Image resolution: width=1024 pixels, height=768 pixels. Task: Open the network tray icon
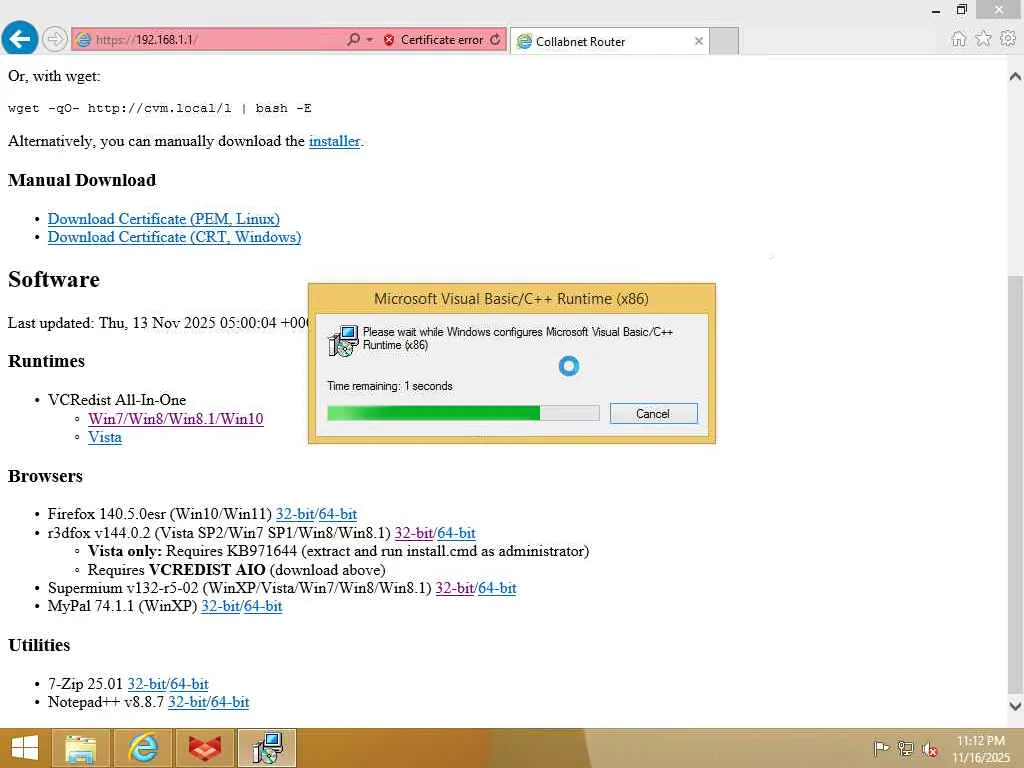click(x=906, y=748)
